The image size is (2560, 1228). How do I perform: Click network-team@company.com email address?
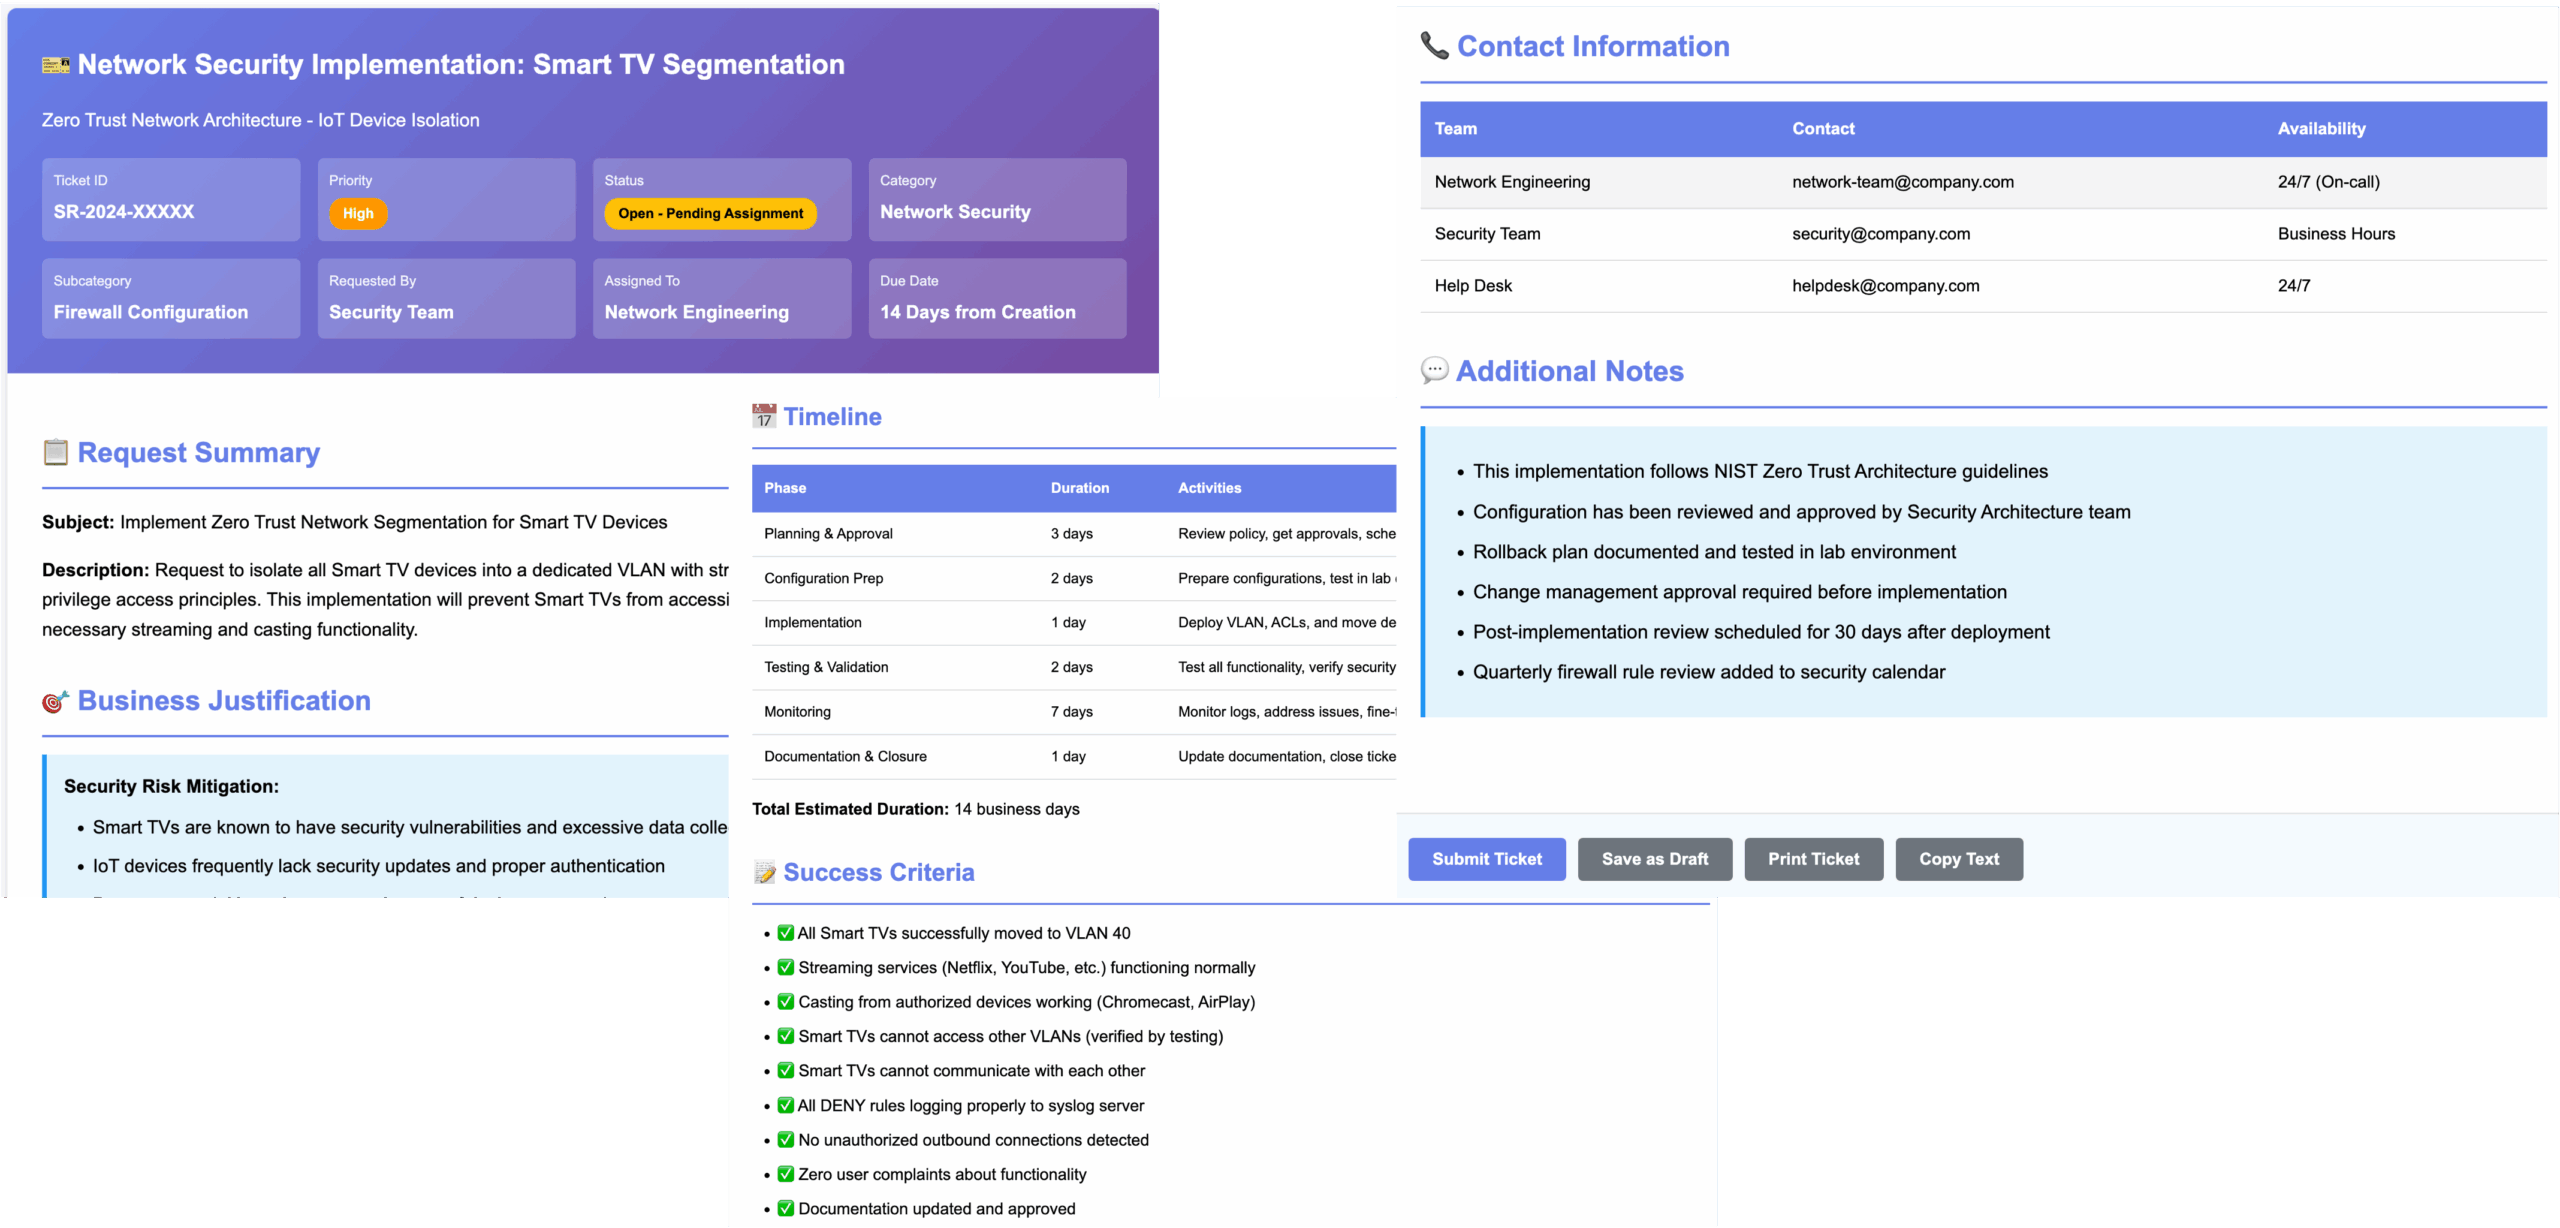pos(1902,182)
